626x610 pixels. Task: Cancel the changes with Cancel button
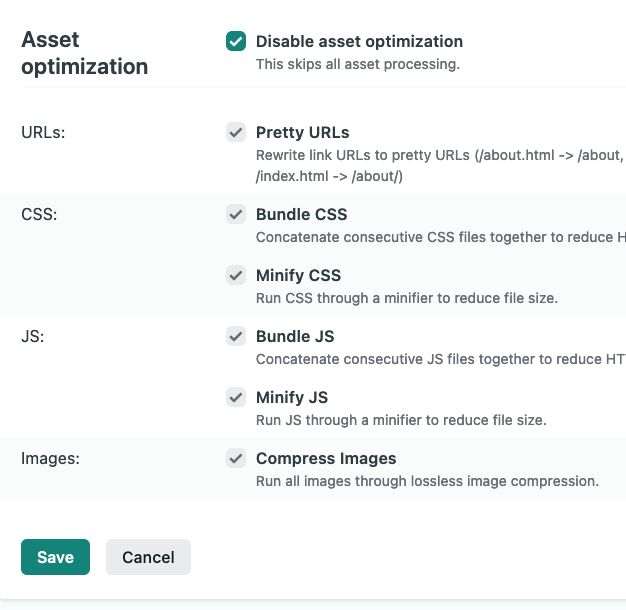tap(148, 557)
